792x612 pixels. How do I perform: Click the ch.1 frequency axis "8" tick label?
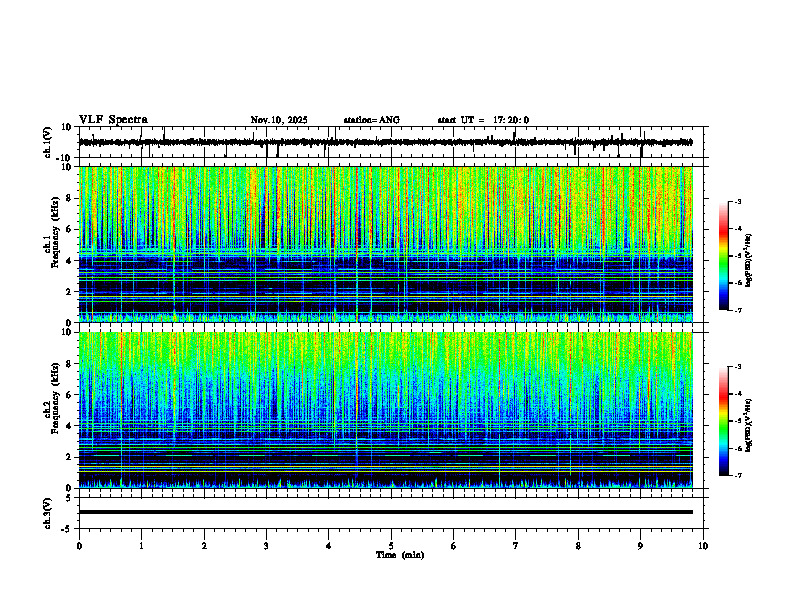70,198
